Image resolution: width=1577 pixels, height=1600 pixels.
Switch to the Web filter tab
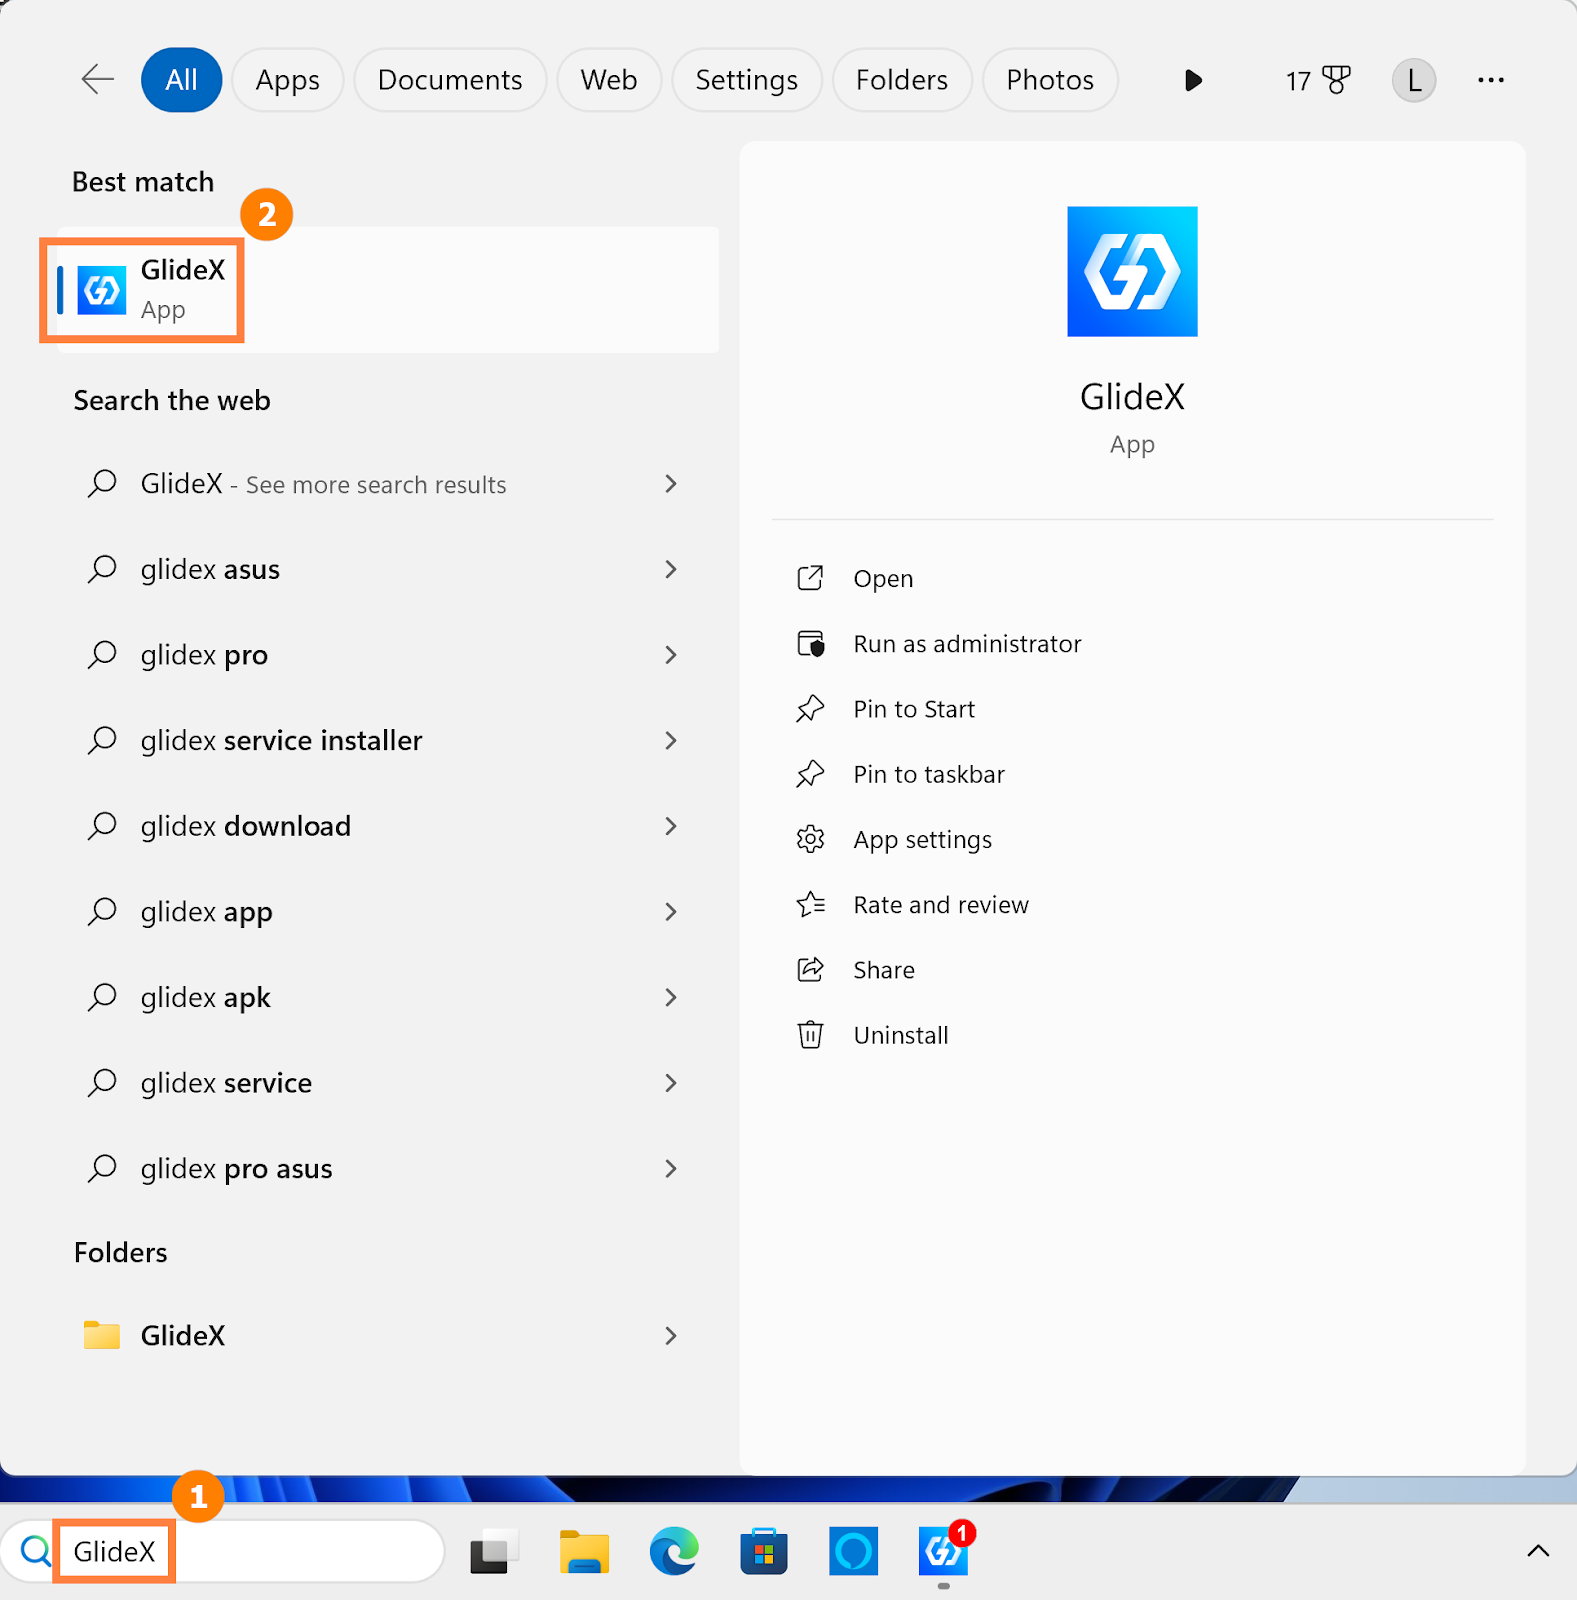point(609,80)
